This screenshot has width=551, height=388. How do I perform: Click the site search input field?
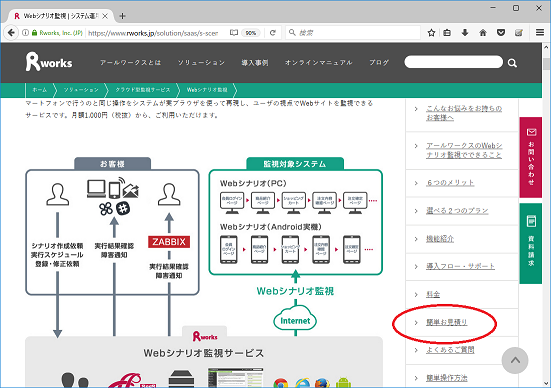coord(453,62)
